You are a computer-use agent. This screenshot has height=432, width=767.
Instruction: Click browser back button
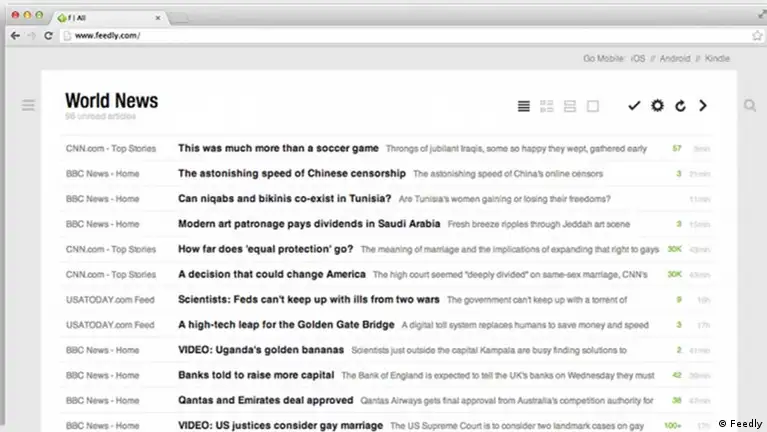(x=14, y=36)
